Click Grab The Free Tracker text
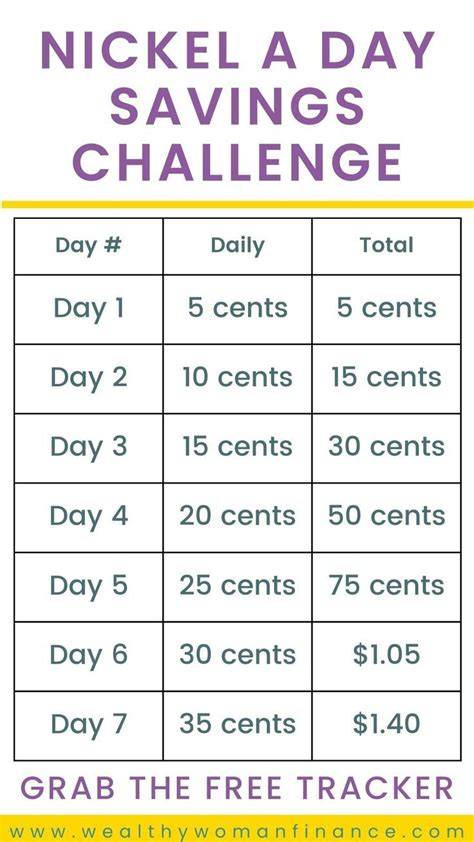474x842 pixels. (x=237, y=788)
